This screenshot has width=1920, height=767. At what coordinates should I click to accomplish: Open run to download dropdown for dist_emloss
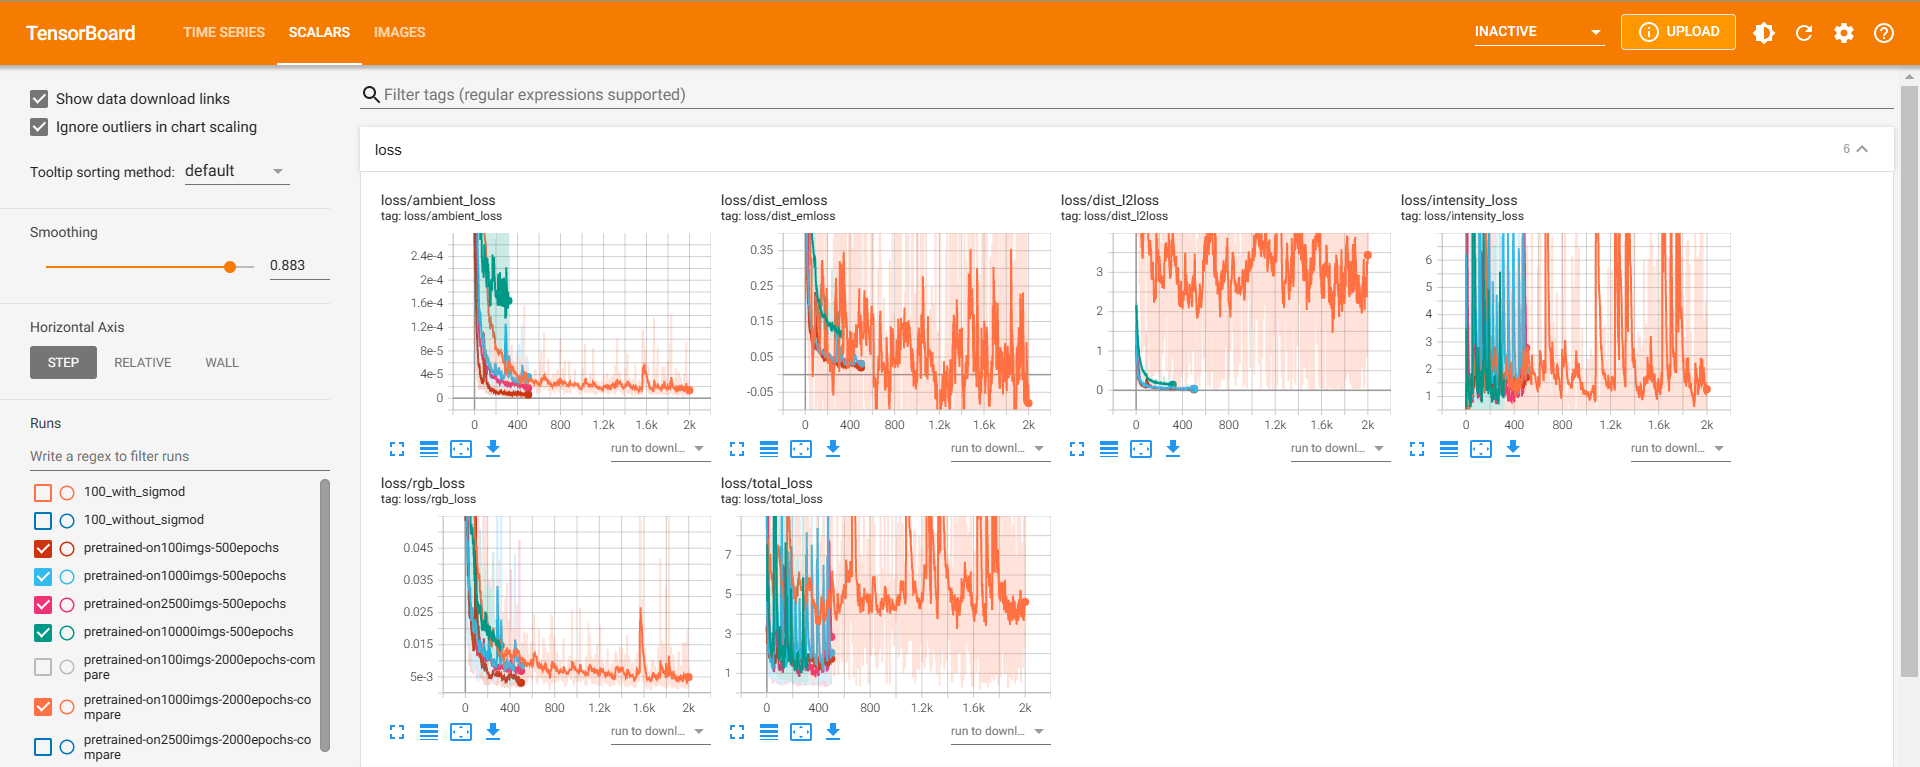(1000, 448)
